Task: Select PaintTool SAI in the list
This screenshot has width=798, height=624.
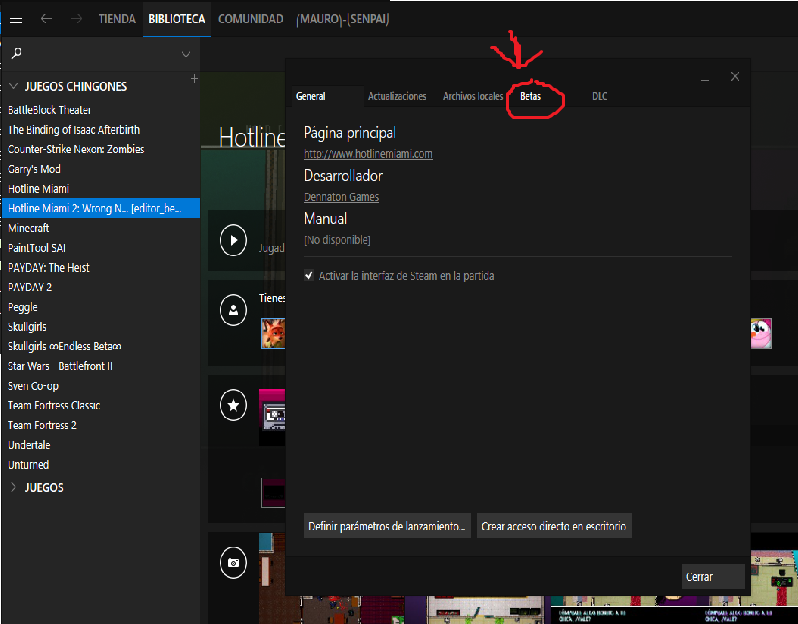Action: pos(101,248)
